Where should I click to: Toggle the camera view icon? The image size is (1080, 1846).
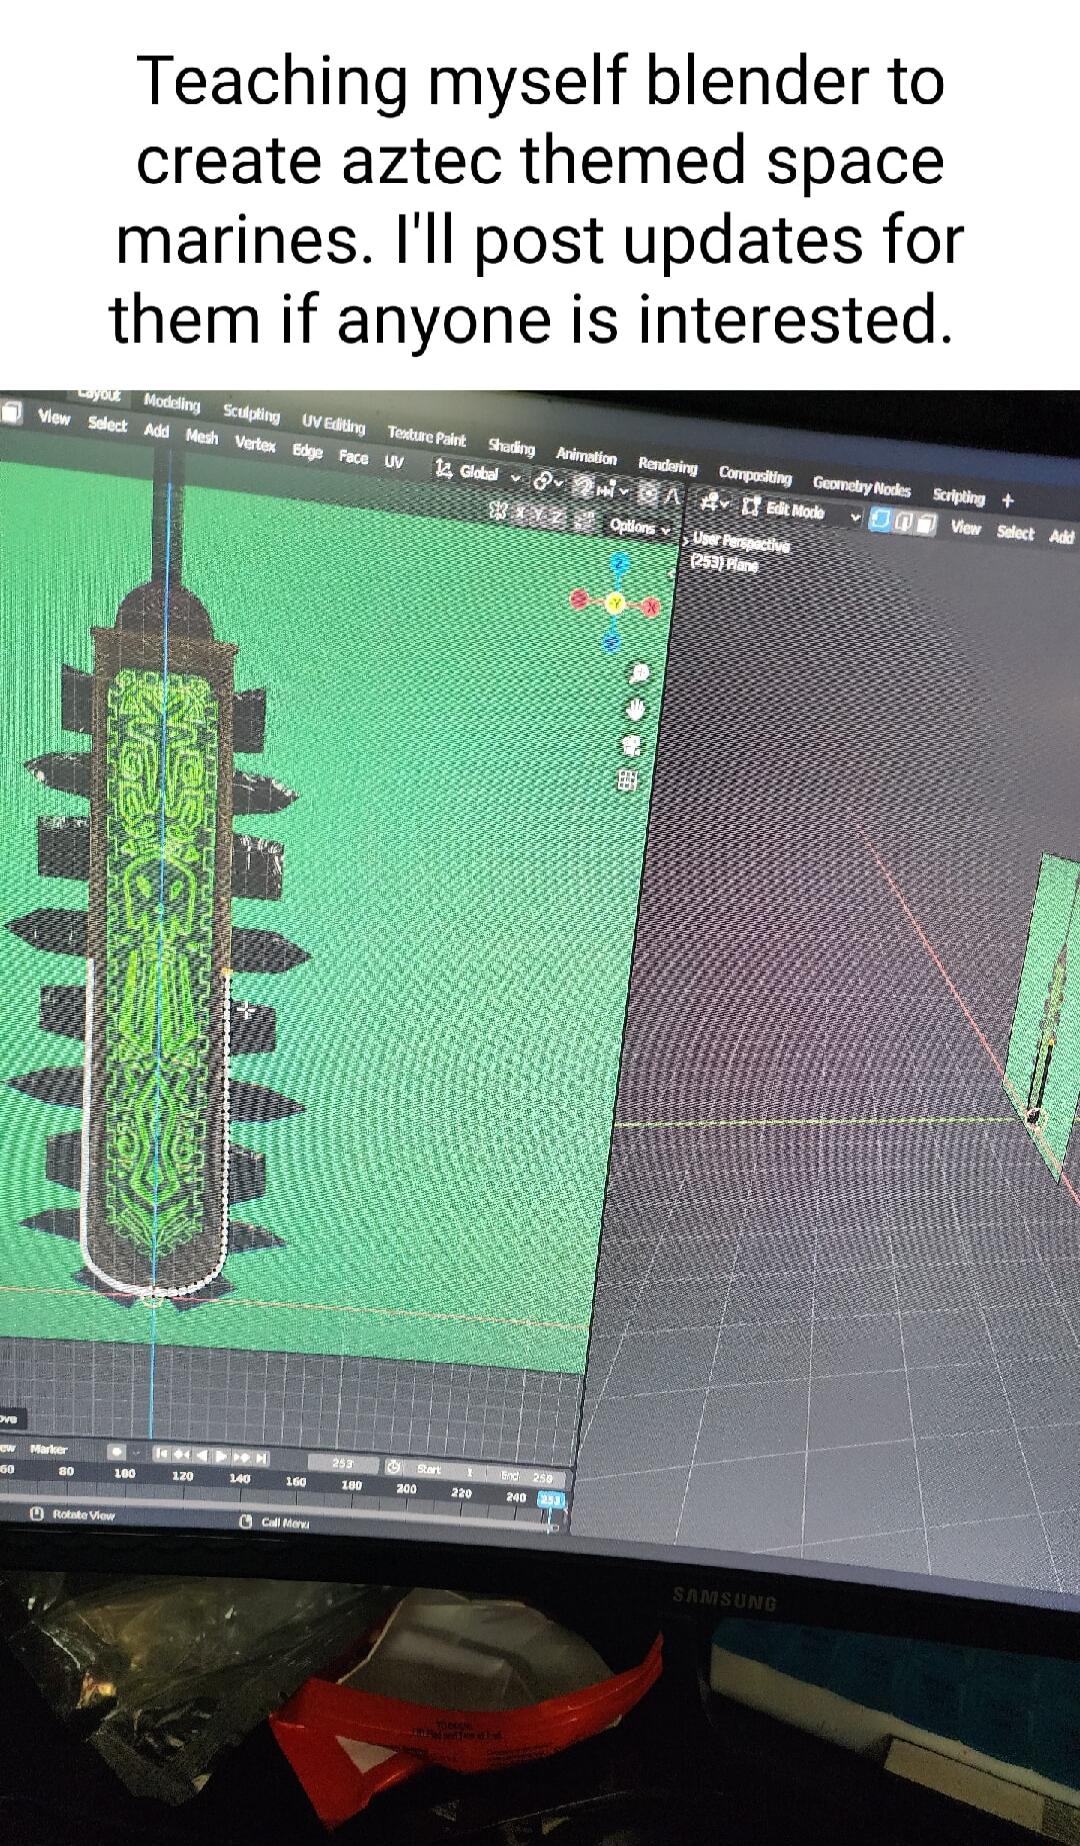pos(631,743)
